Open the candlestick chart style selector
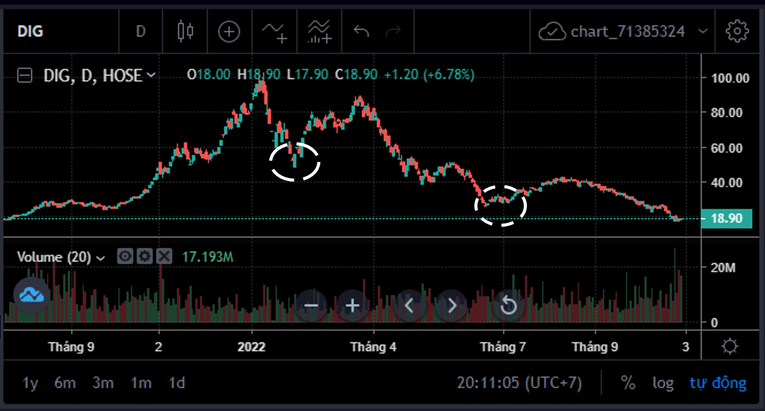The image size is (765, 411). 184,31
